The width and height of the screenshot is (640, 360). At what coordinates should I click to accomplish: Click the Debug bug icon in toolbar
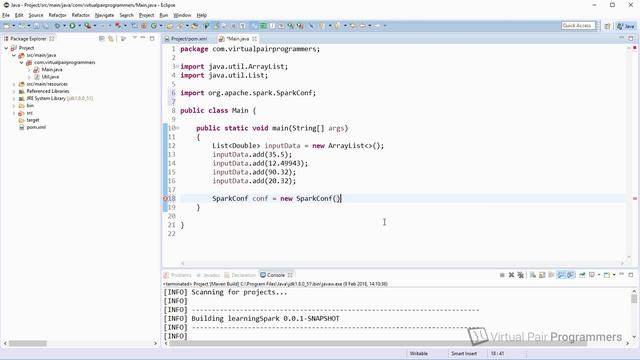click(x=57, y=26)
